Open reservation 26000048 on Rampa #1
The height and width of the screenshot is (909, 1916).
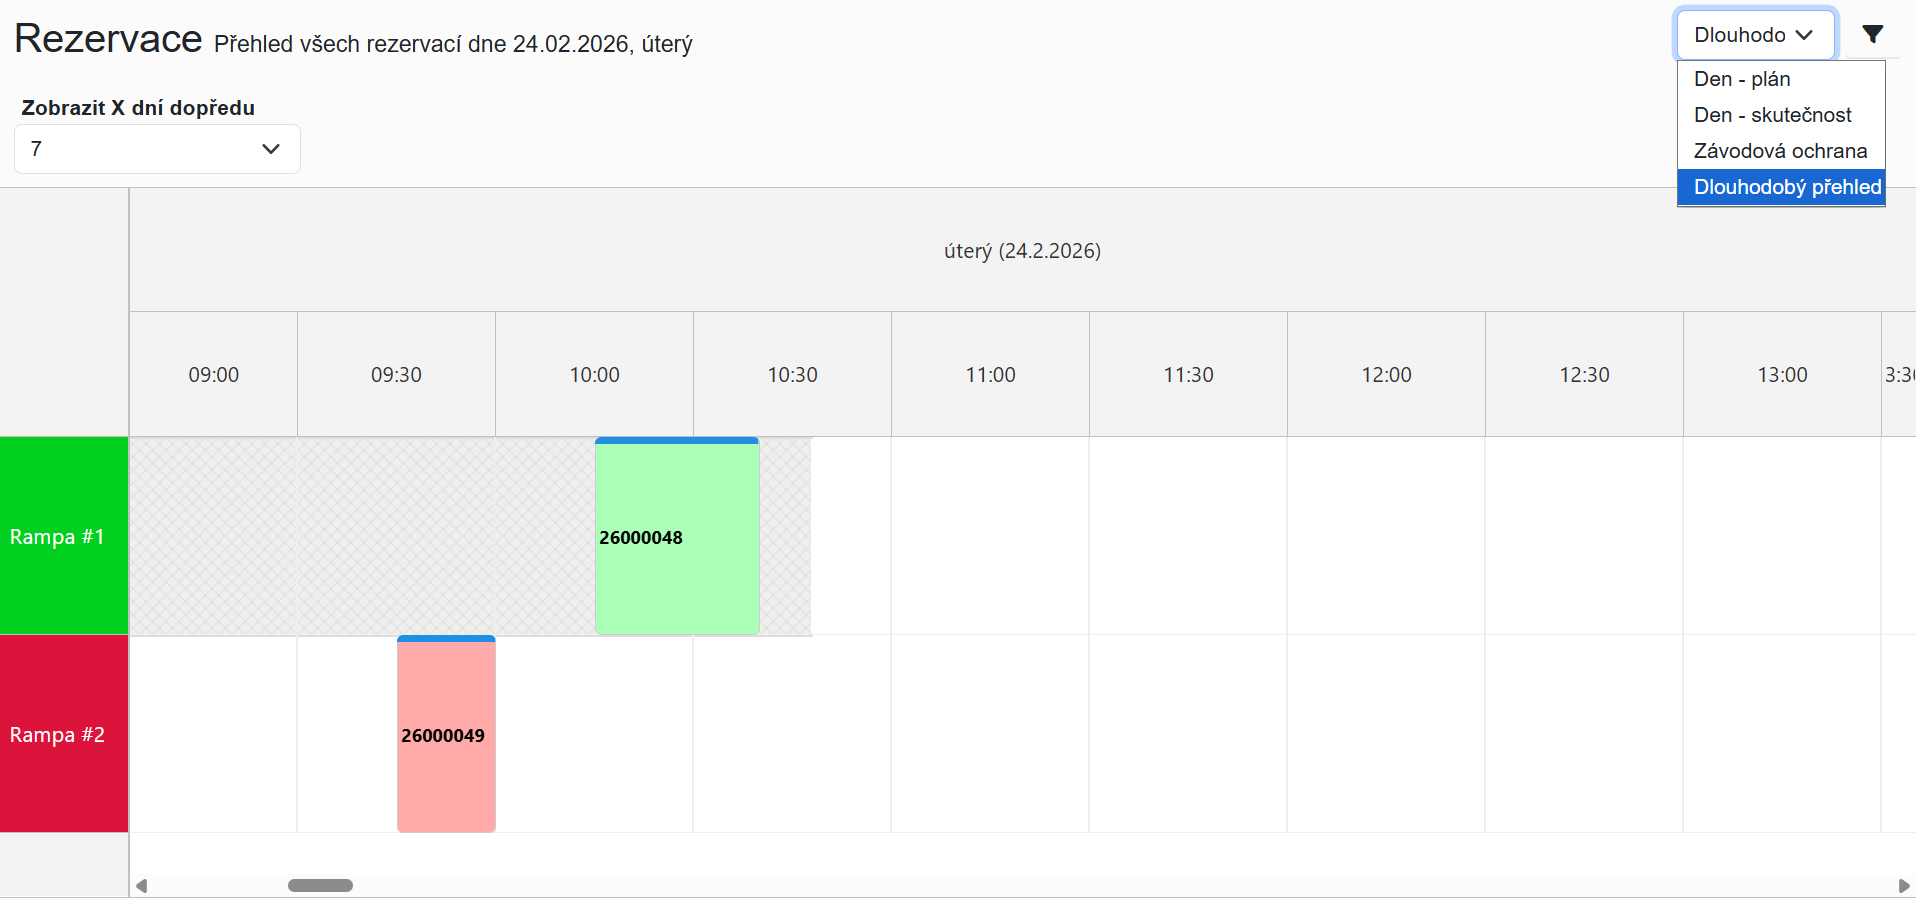coord(677,537)
